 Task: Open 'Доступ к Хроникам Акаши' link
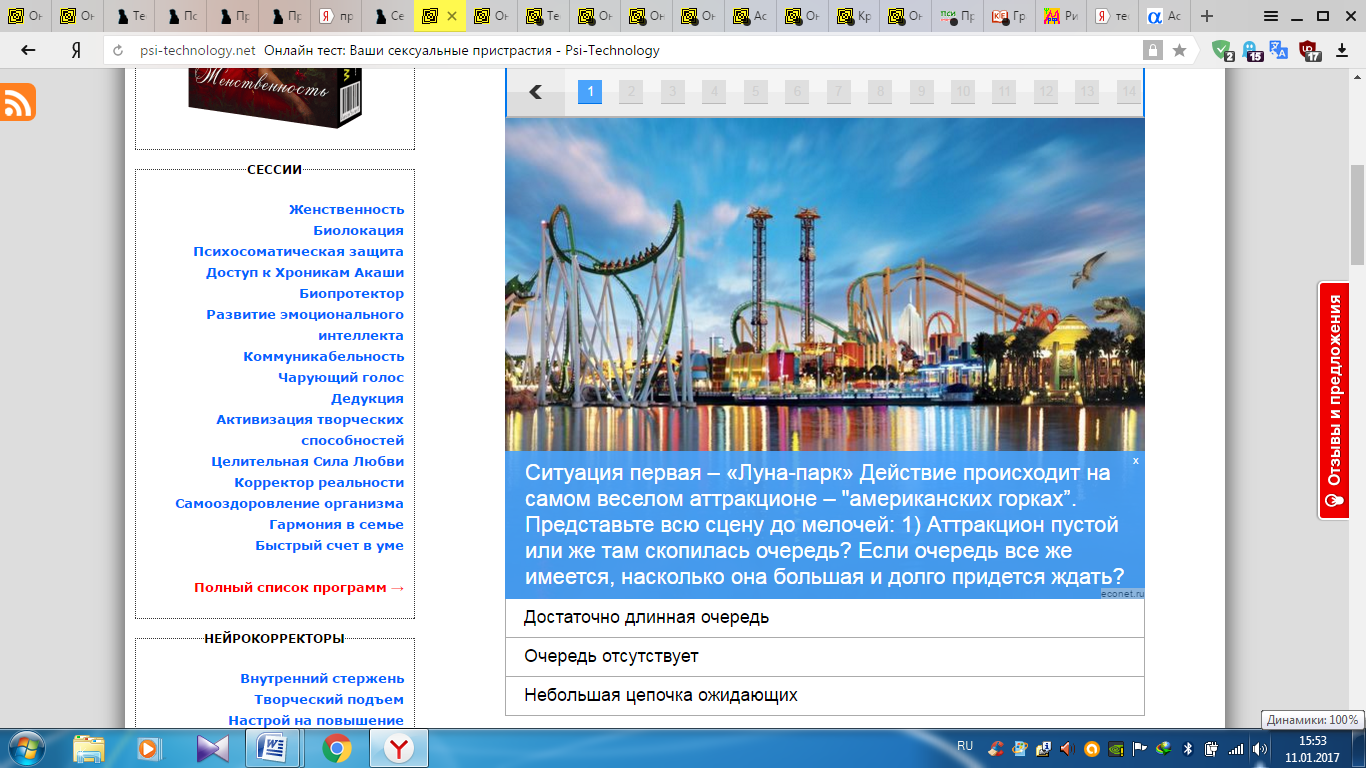(305, 272)
